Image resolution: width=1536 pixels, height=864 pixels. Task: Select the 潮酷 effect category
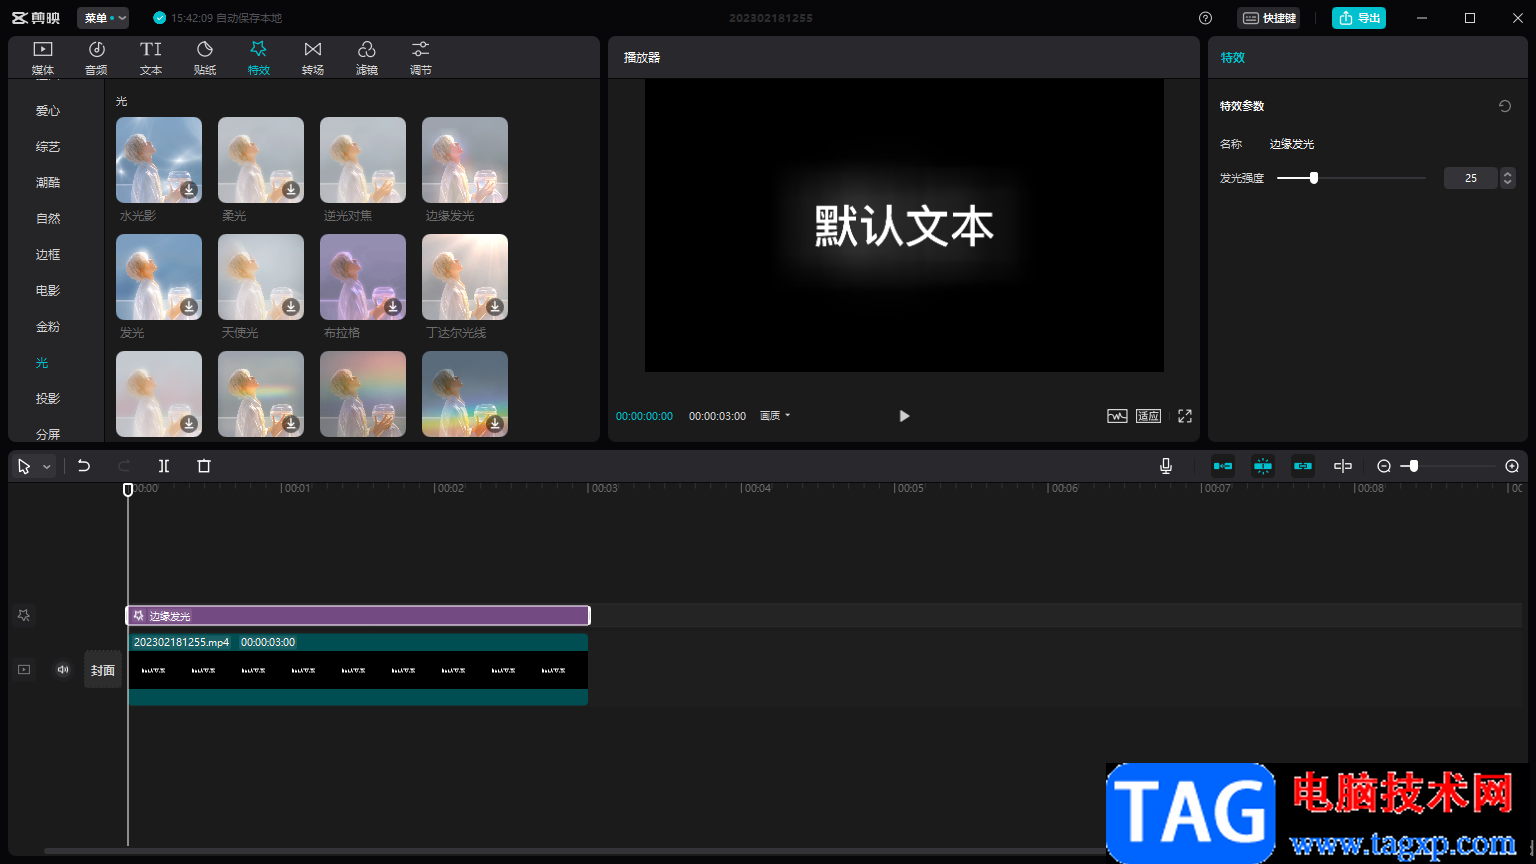[48, 183]
